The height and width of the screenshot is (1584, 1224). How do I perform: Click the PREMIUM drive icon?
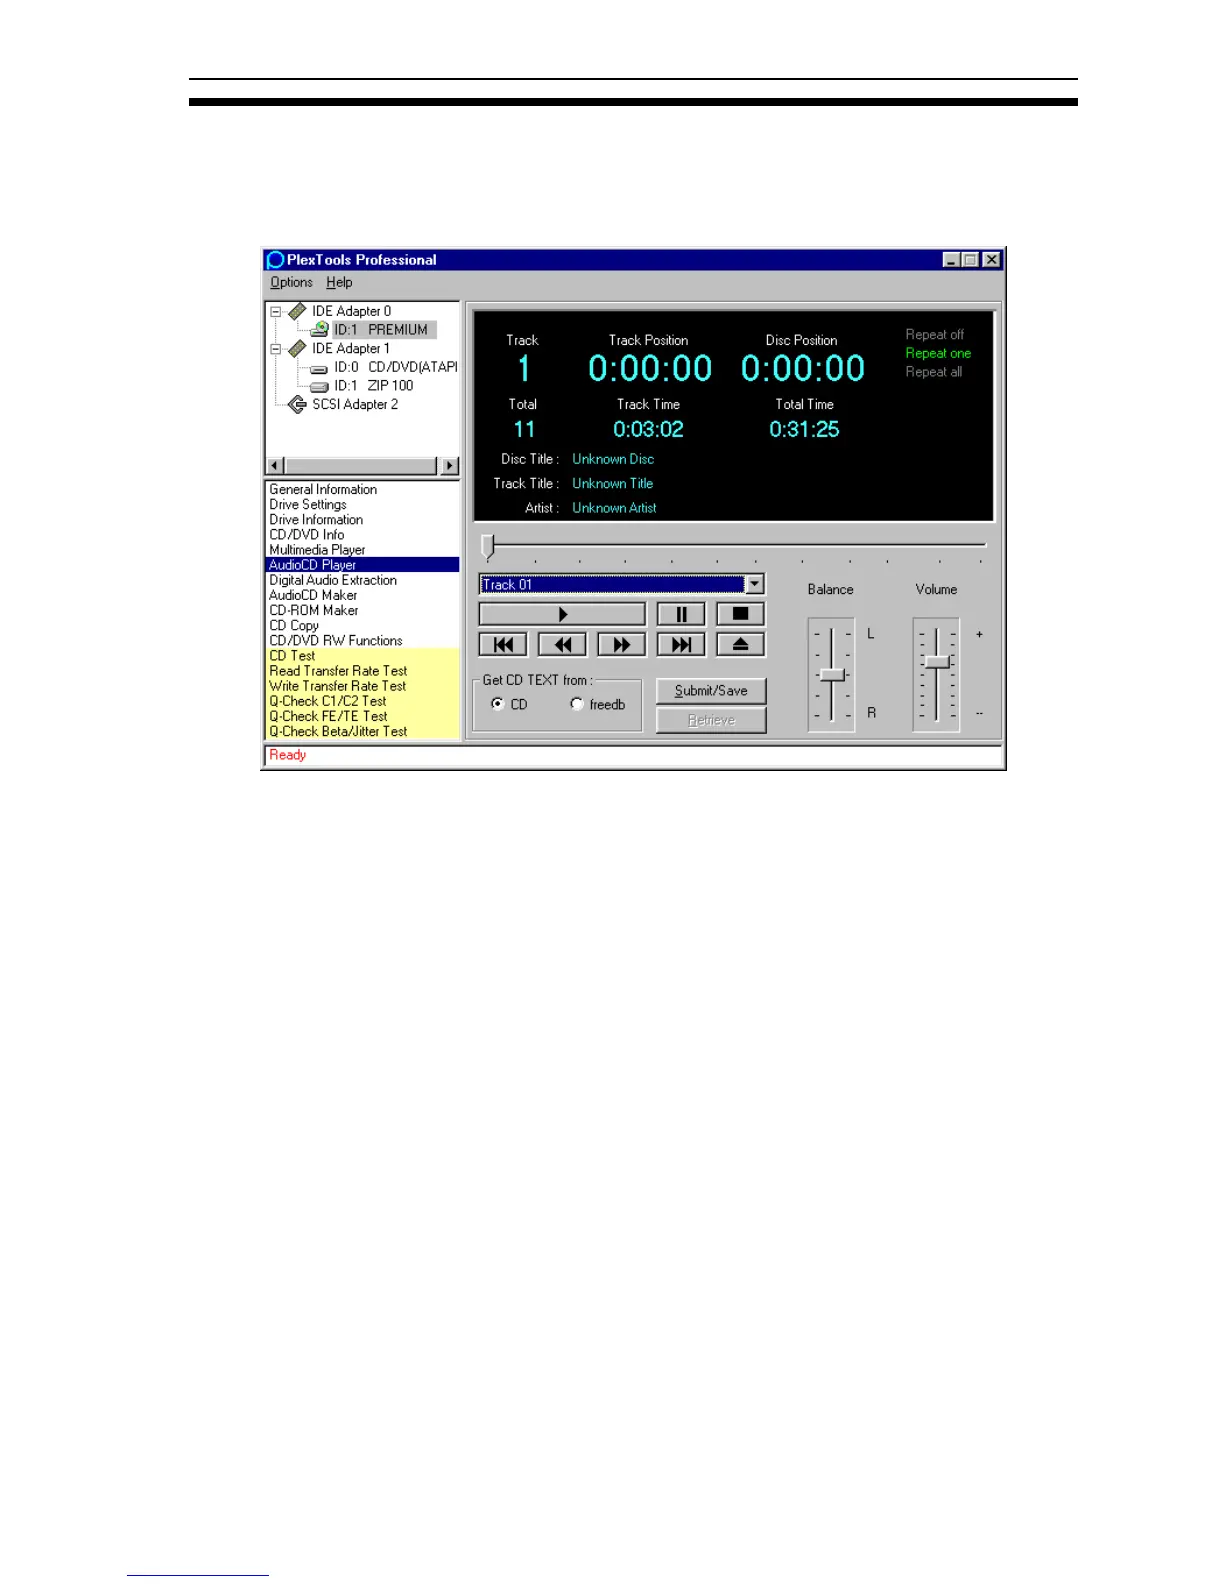[319, 329]
